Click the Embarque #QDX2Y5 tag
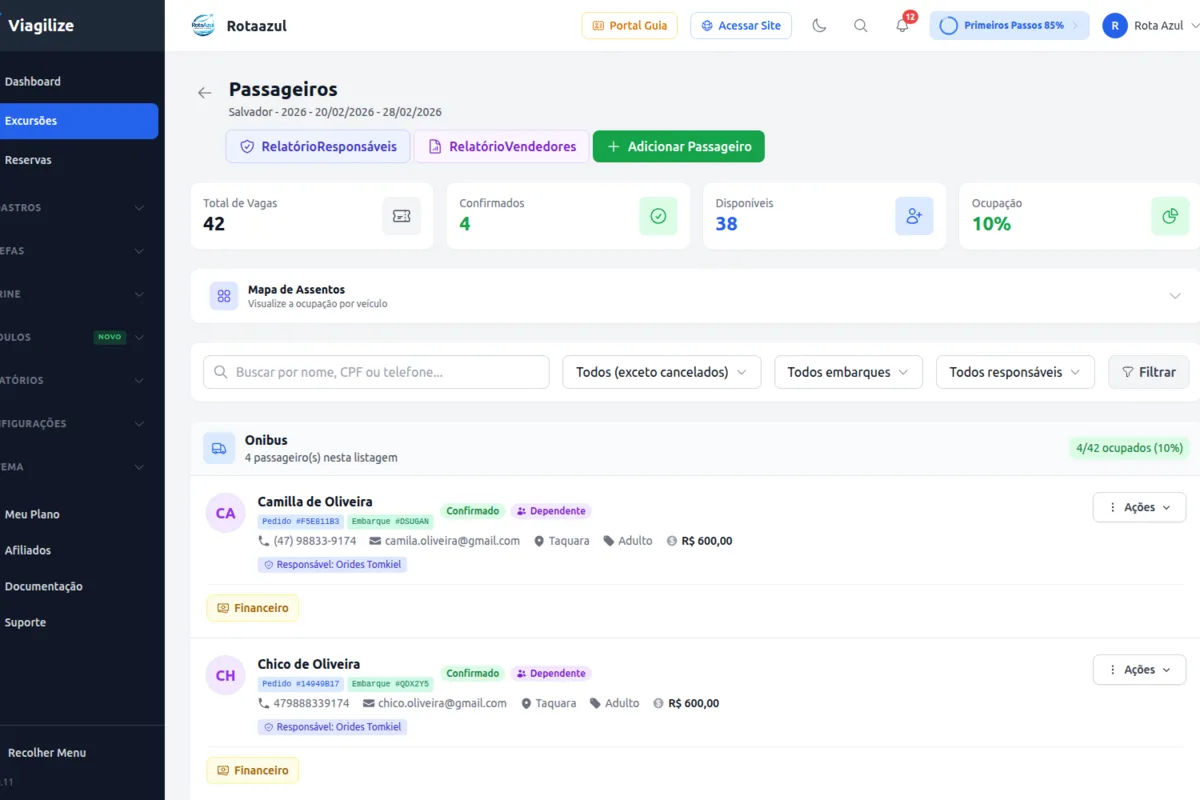1200x800 pixels. click(390, 684)
